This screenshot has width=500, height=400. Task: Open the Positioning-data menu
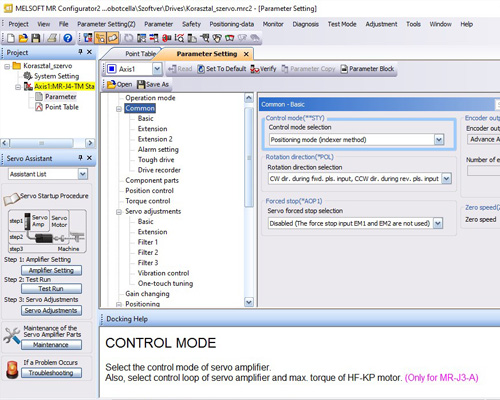[x=232, y=24]
